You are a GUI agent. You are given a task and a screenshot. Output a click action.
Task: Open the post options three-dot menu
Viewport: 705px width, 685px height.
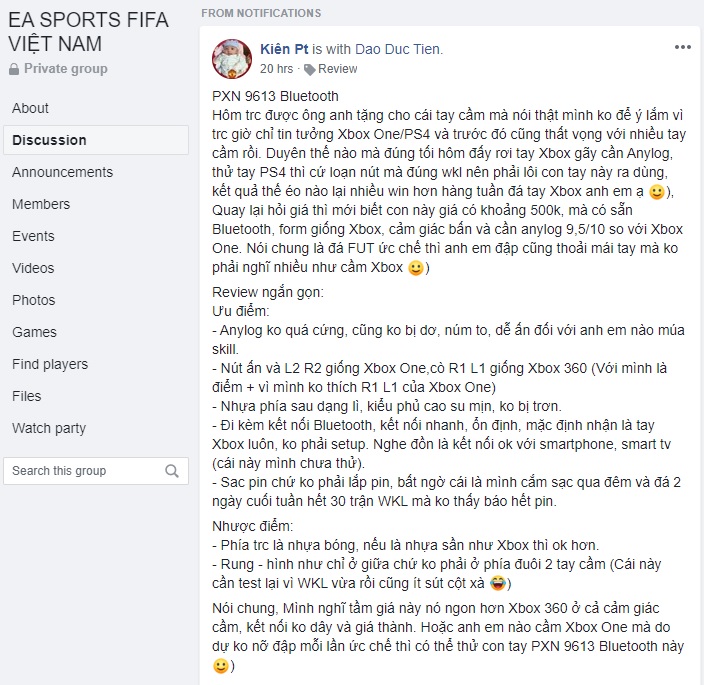tap(682, 47)
